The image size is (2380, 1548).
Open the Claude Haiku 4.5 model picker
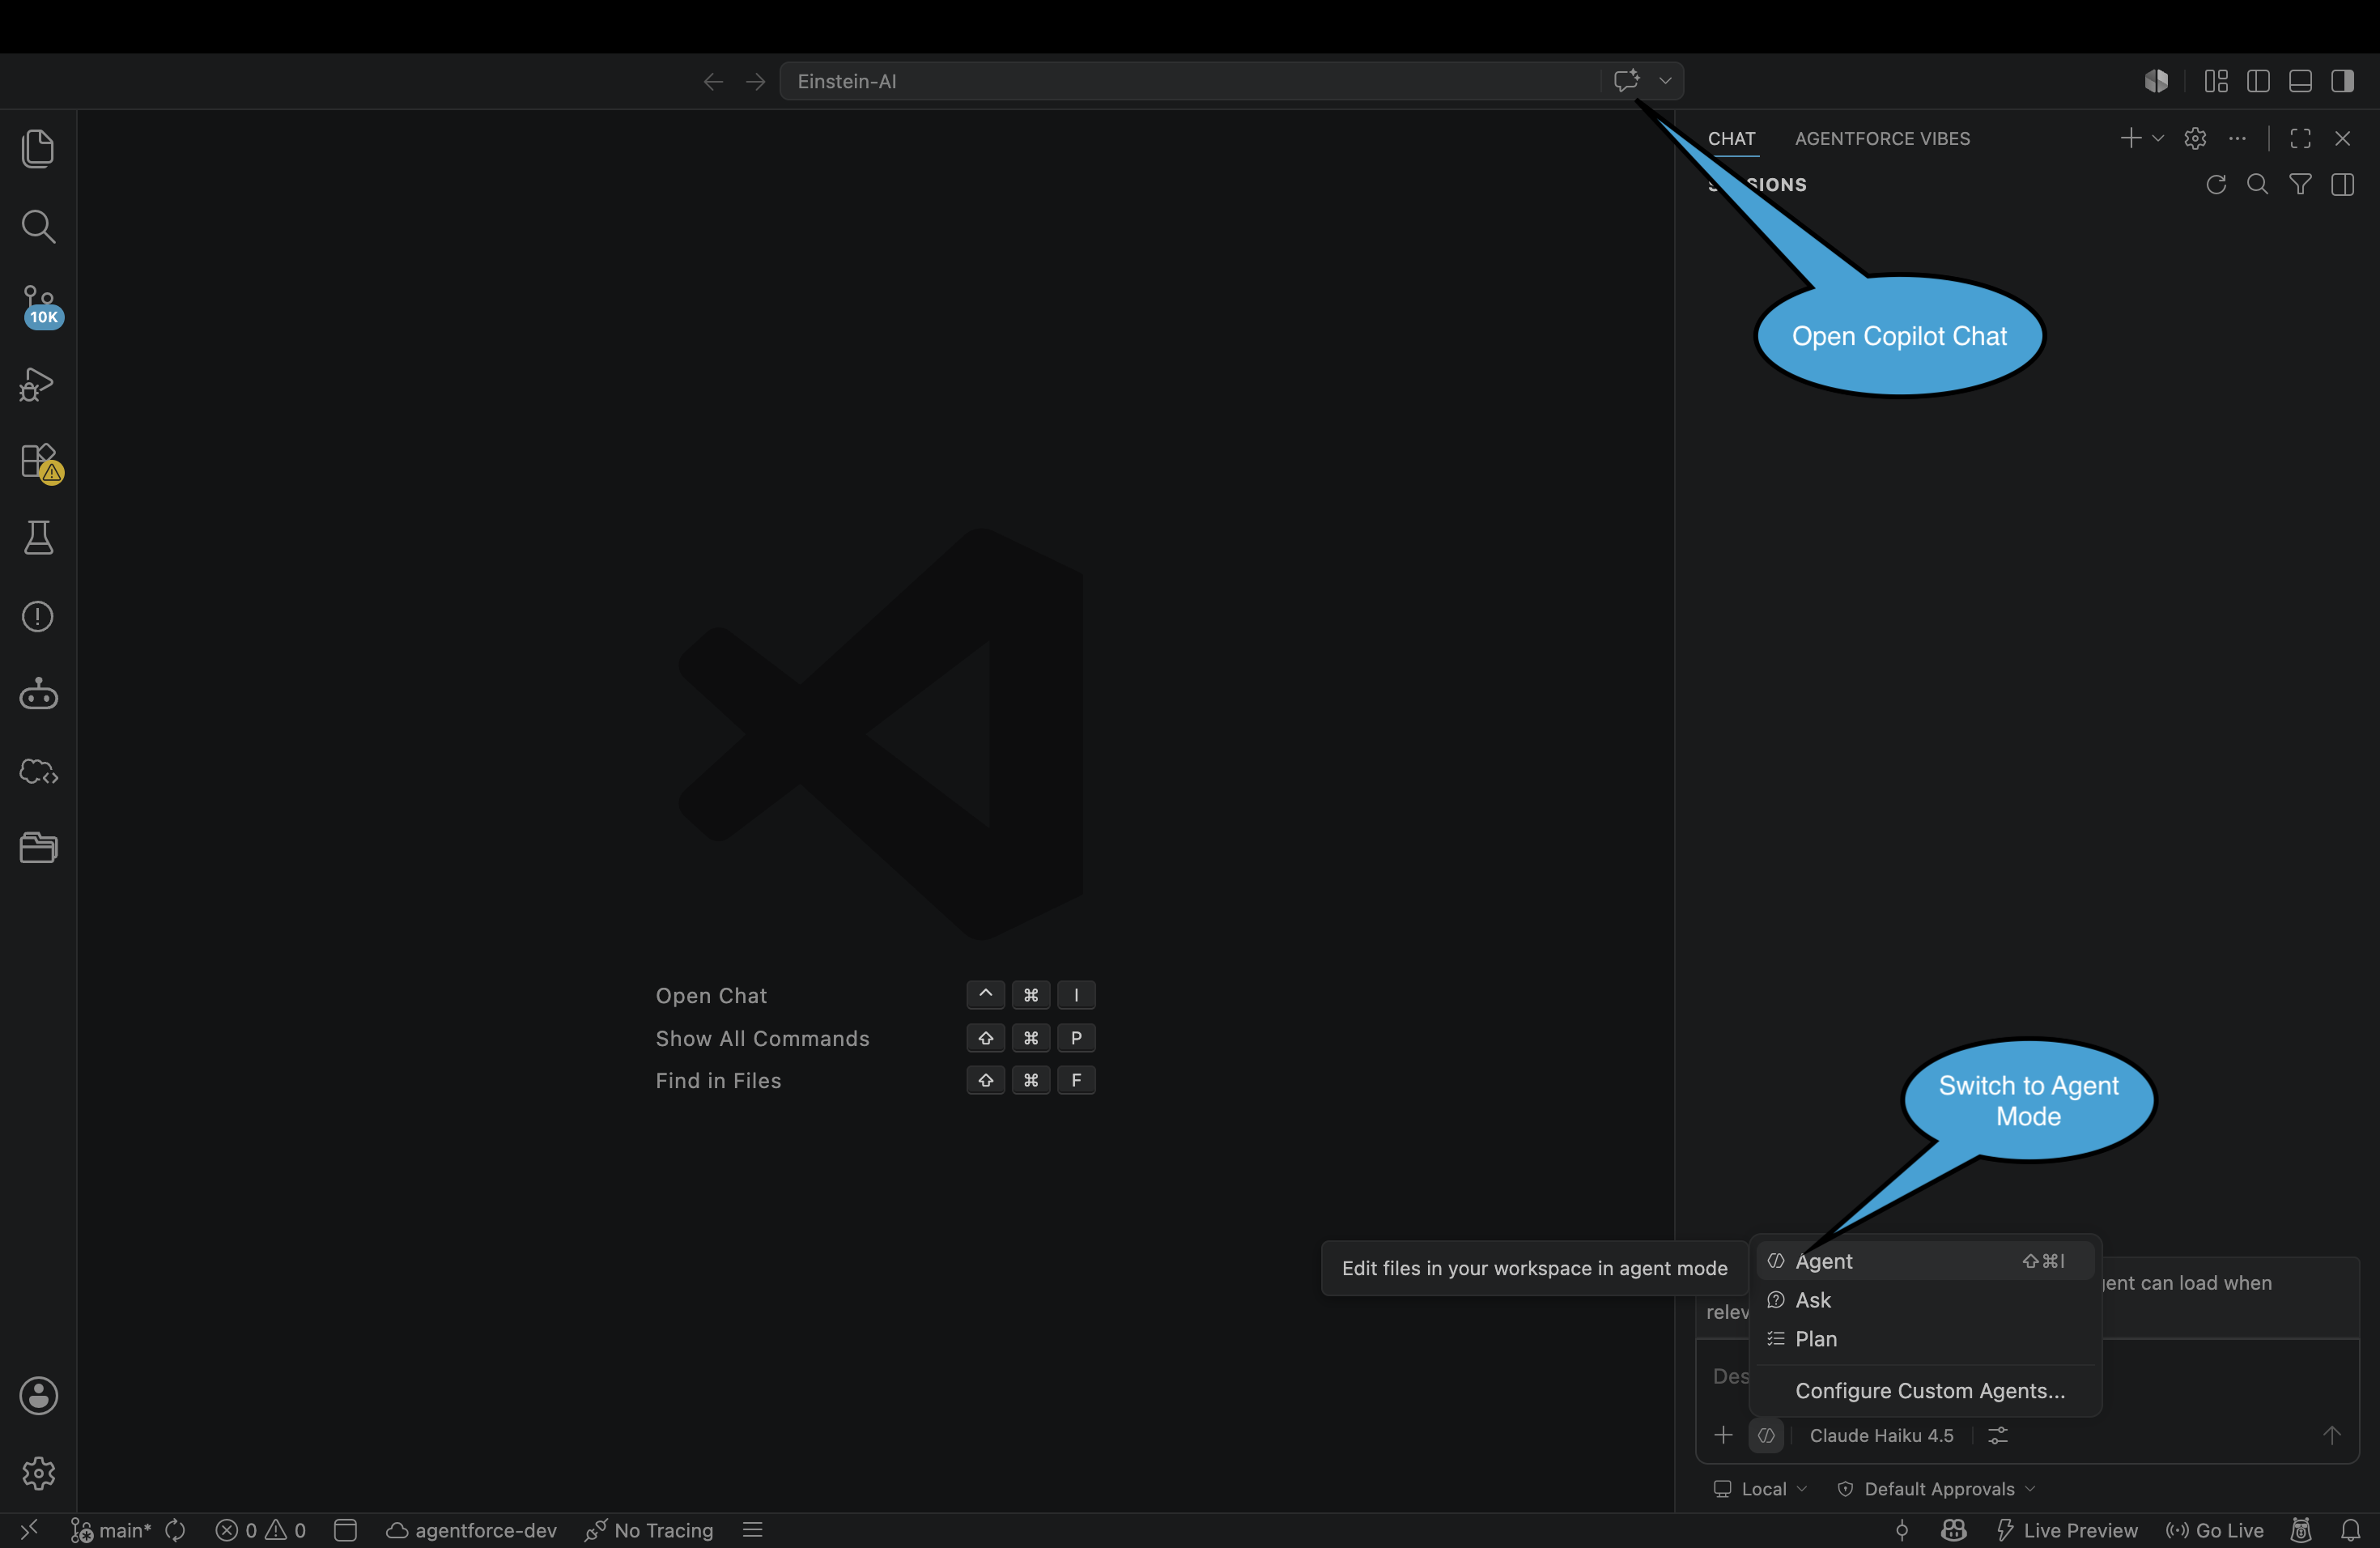tap(1881, 1435)
